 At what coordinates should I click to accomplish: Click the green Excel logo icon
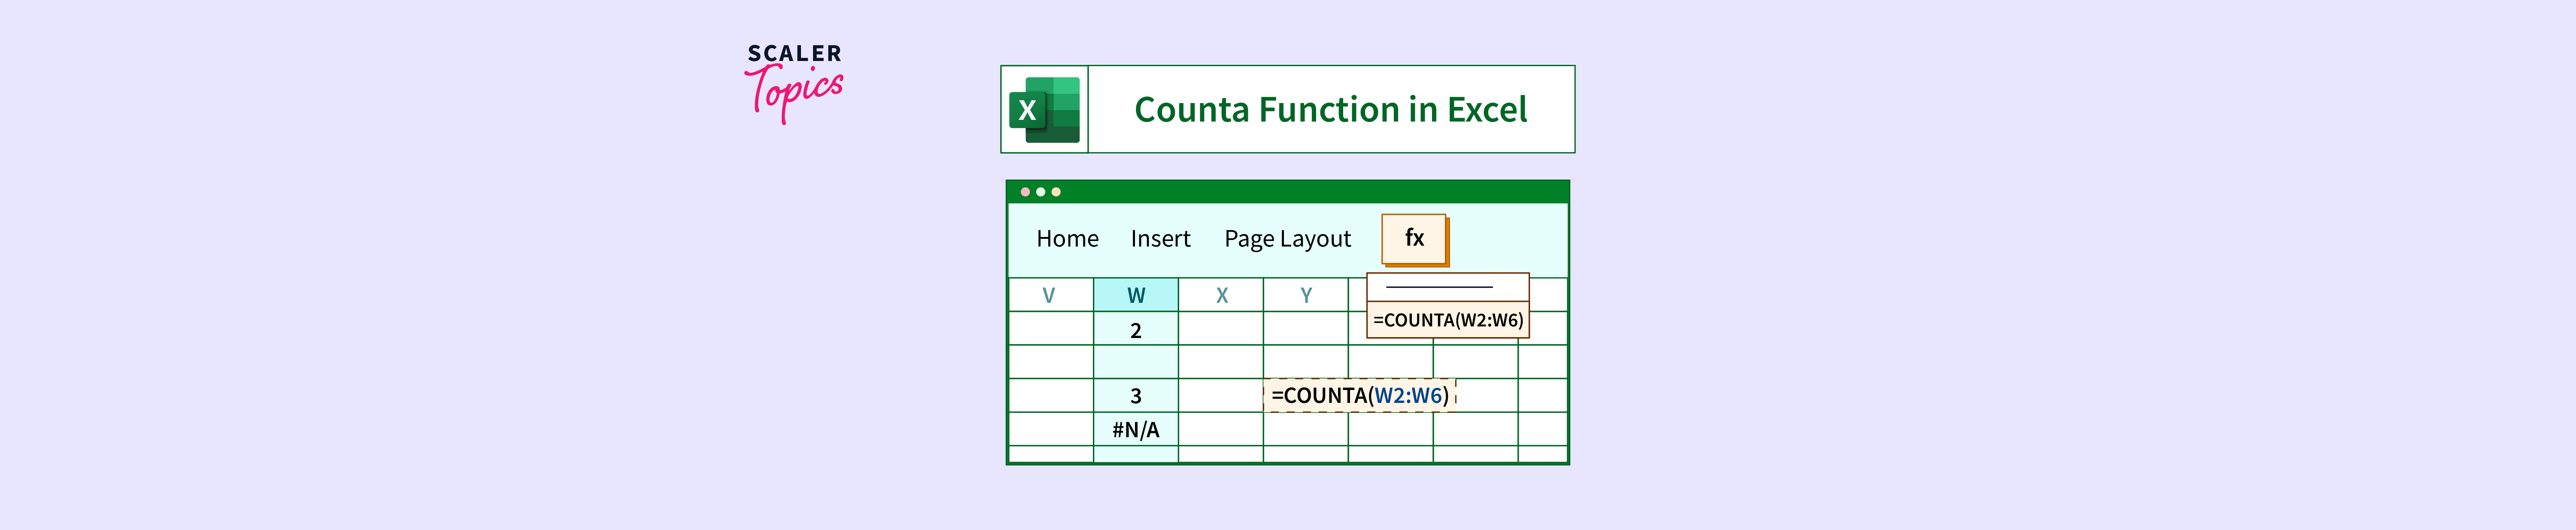pyautogui.click(x=1044, y=109)
